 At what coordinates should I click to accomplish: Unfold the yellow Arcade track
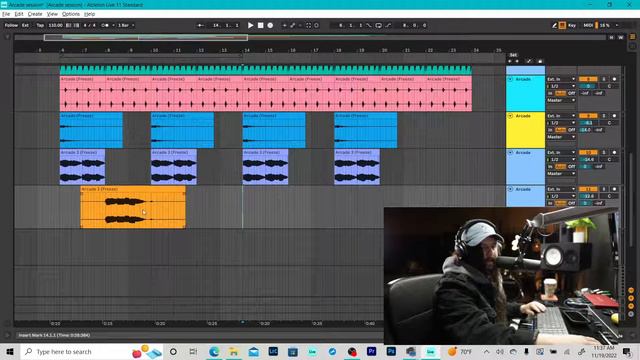click(510, 116)
